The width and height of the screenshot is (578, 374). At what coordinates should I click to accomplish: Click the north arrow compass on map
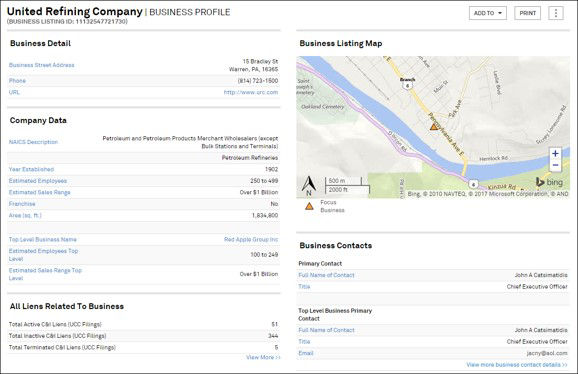coord(309,185)
